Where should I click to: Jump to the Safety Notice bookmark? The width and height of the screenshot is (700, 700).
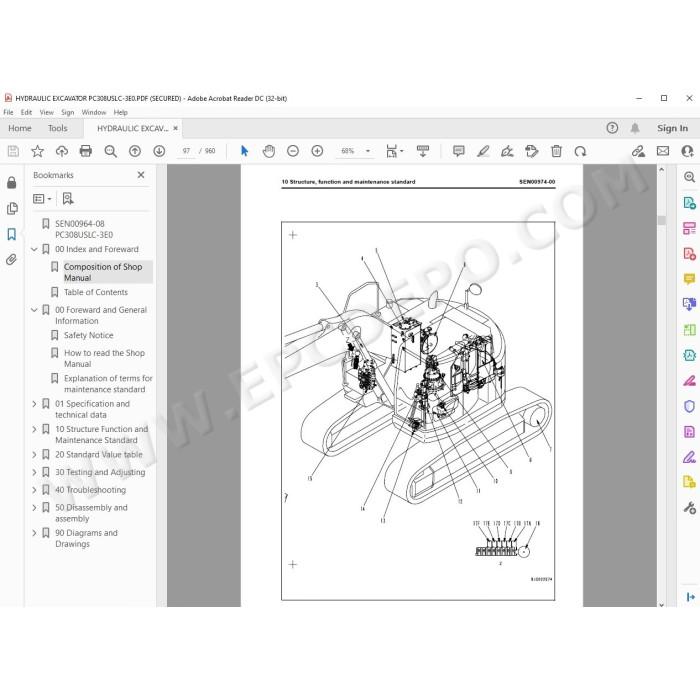pyautogui.click(x=88, y=335)
